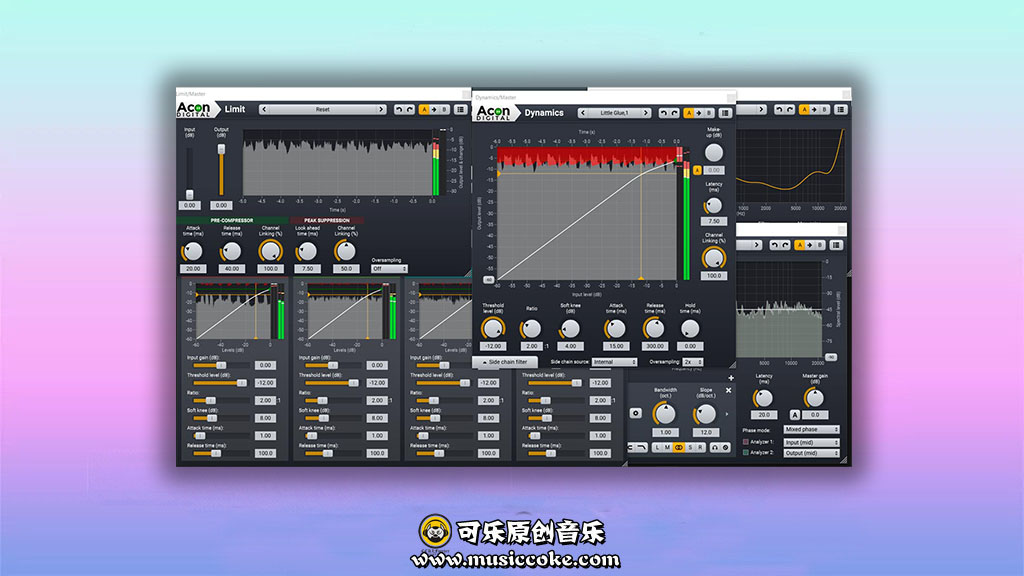Collapse the Side chain filter section
1024x576 pixels.
(x=505, y=362)
